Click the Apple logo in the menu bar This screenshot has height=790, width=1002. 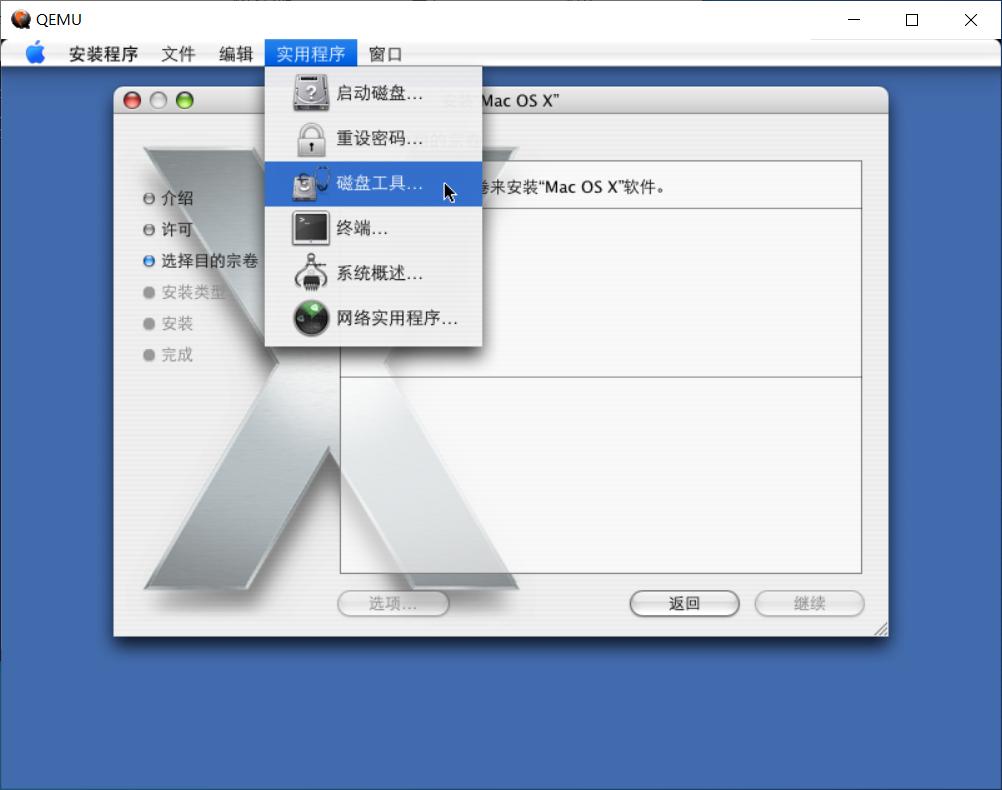[32, 53]
